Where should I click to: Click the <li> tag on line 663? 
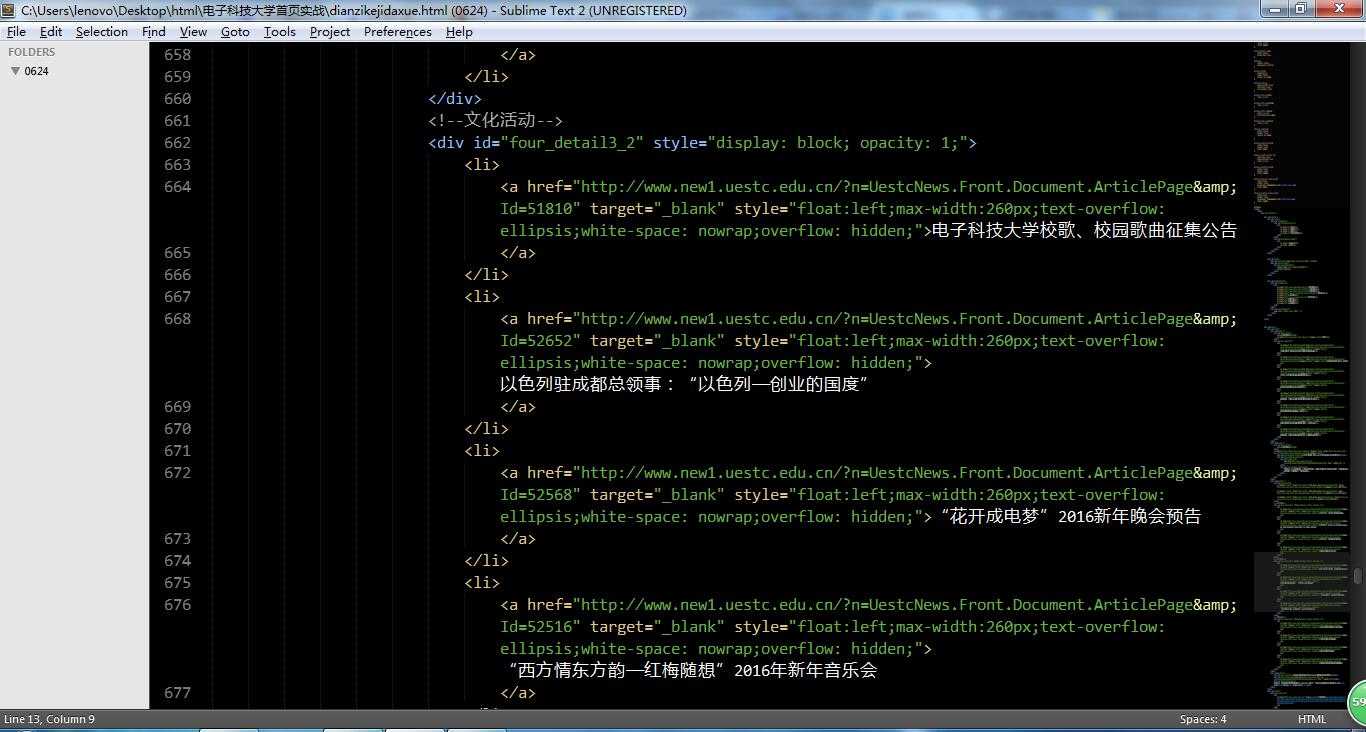[482, 165]
